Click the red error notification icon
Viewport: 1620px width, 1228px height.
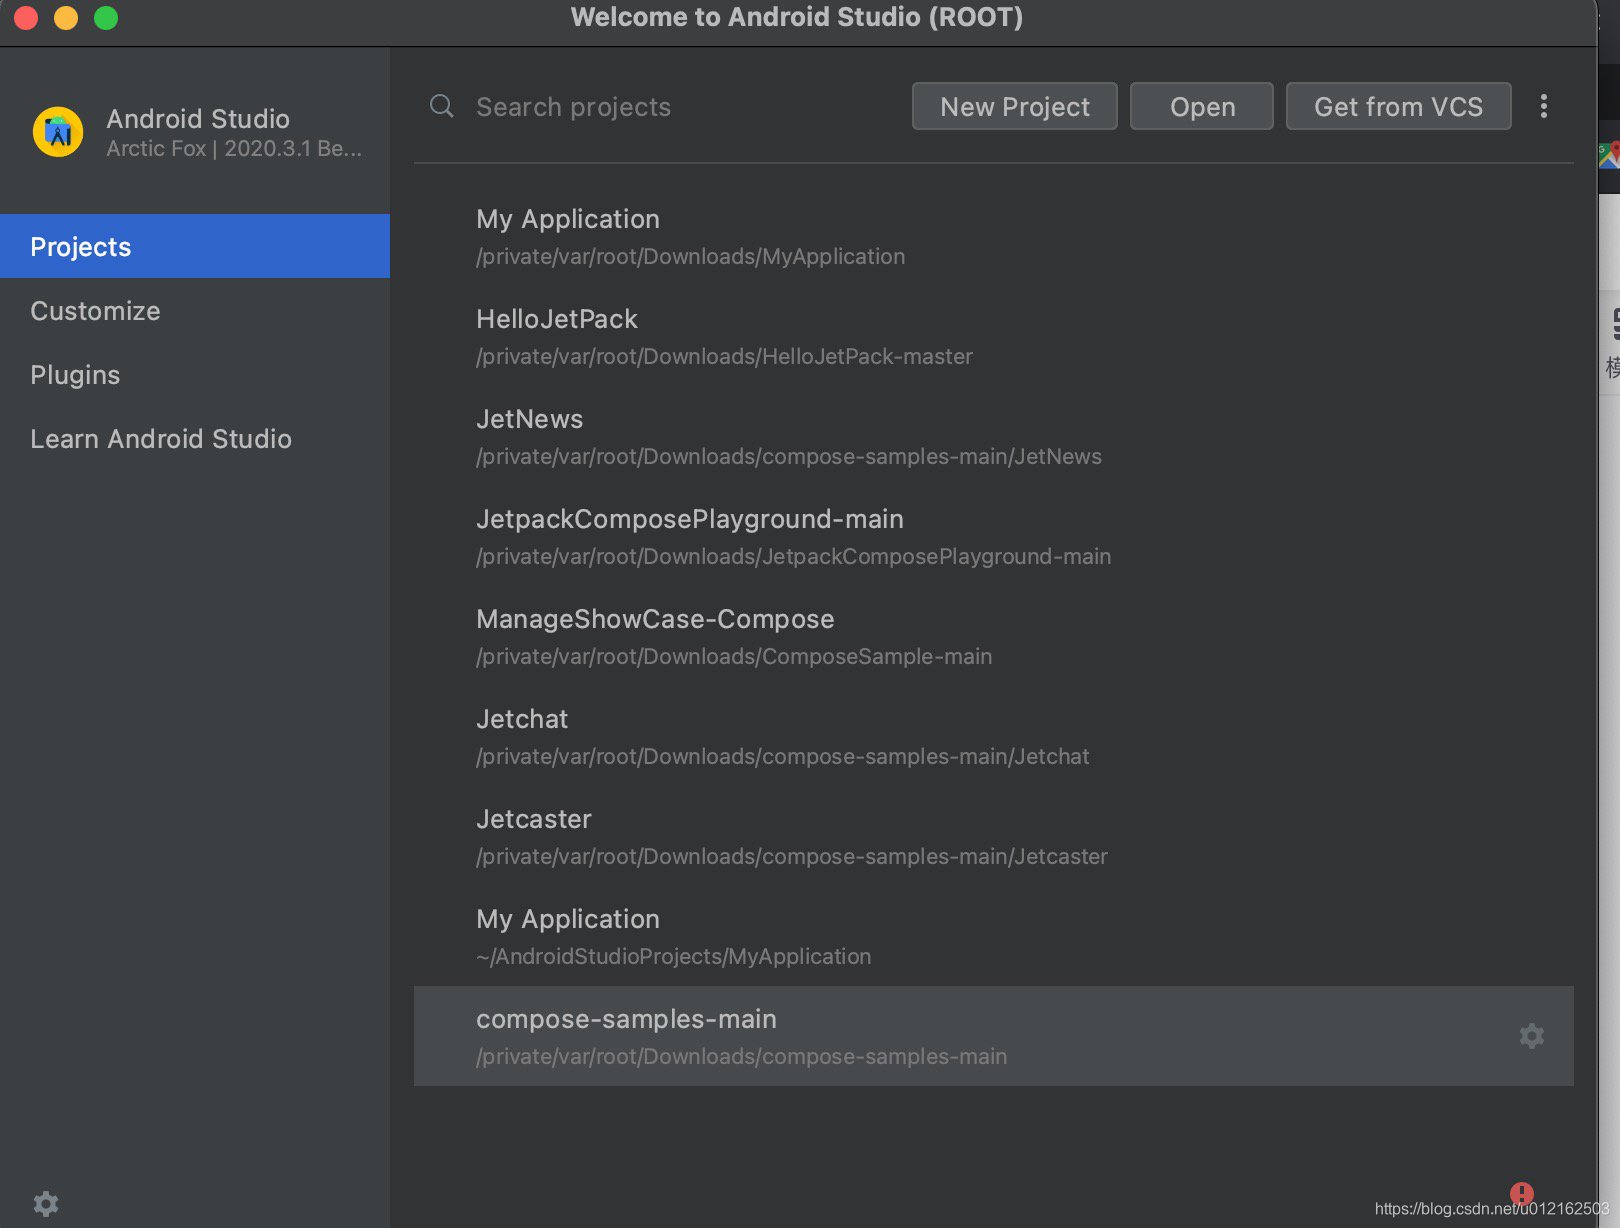(x=1522, y=1193)
